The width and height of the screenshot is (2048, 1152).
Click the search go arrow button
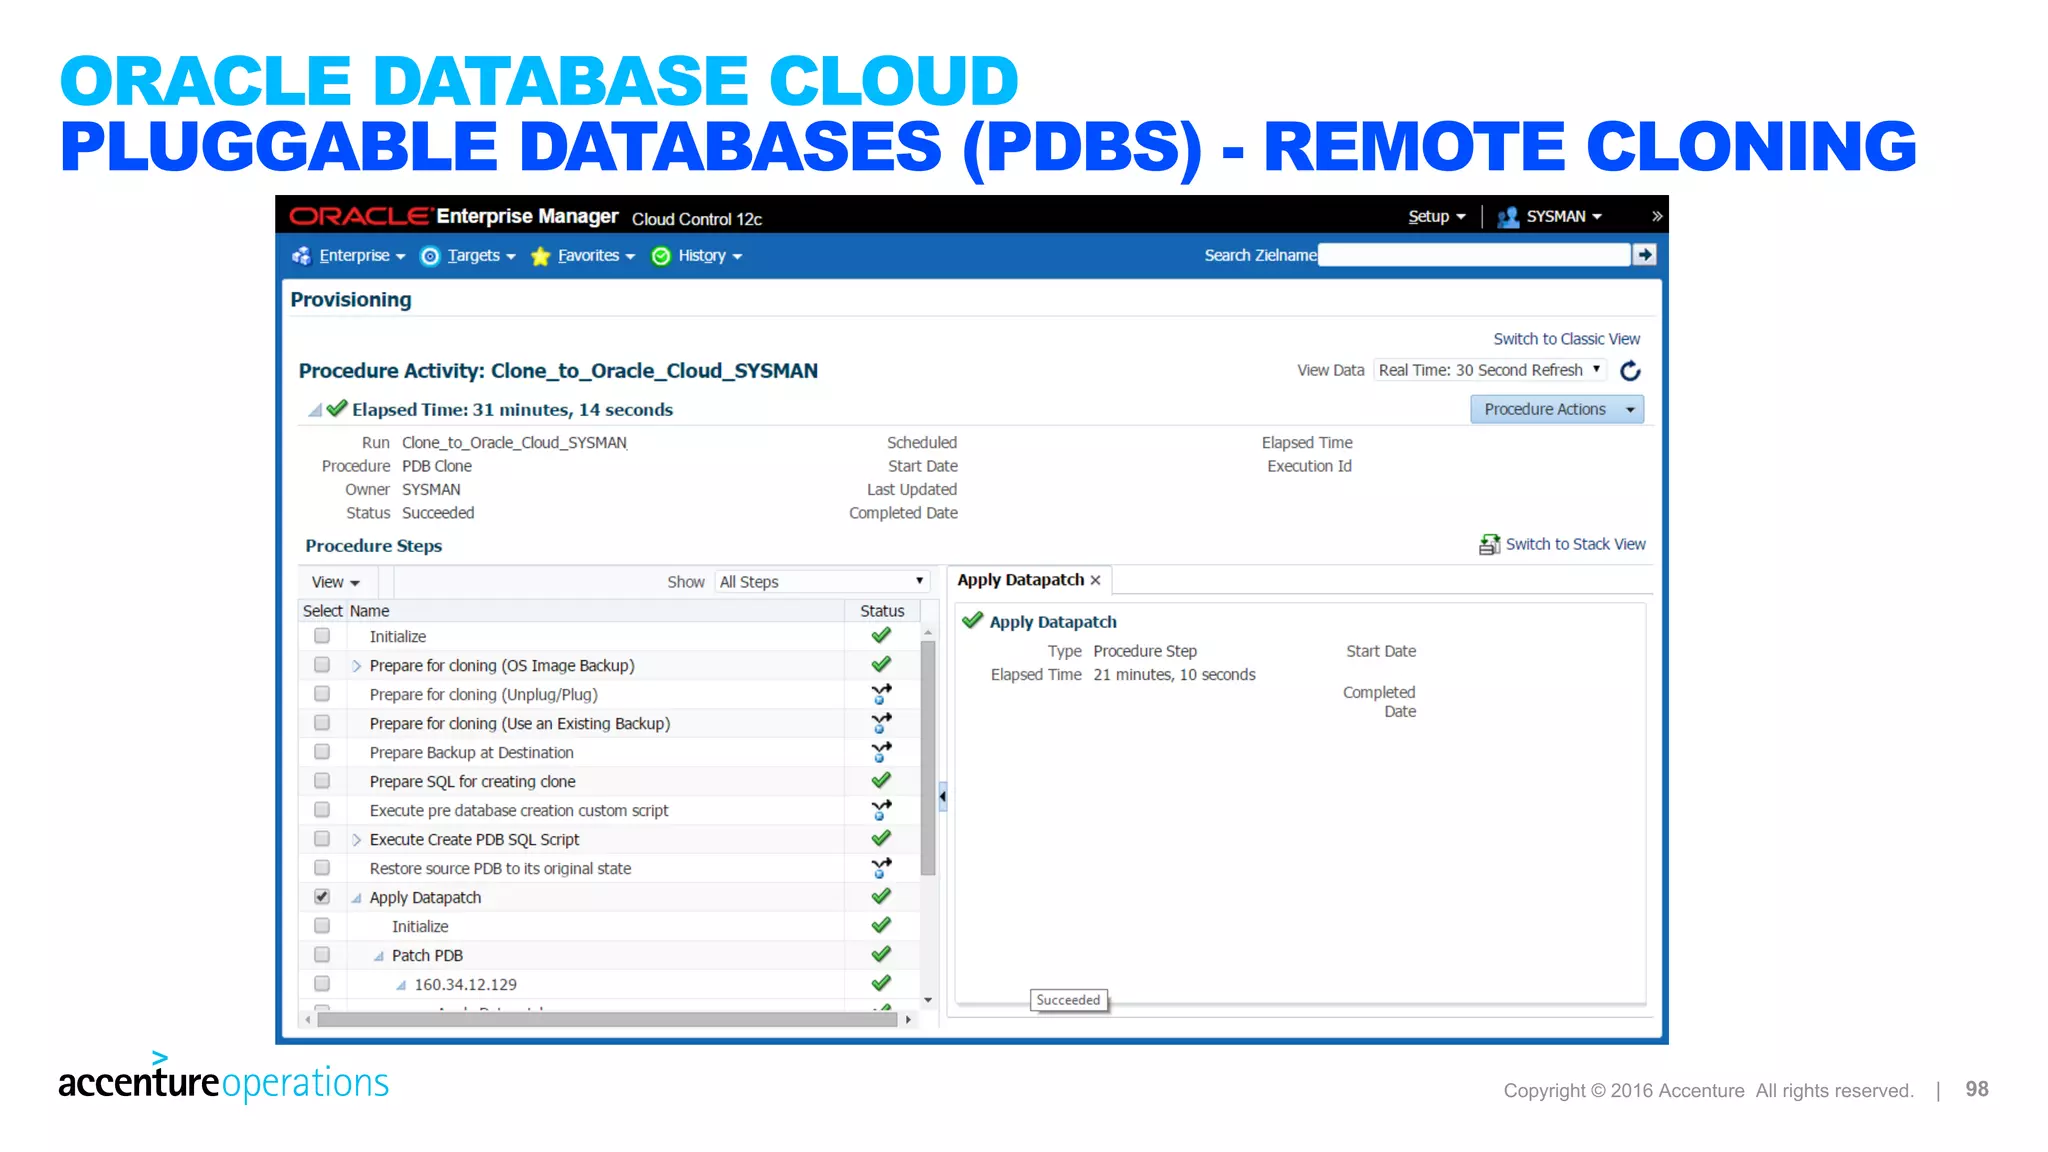1645,255
